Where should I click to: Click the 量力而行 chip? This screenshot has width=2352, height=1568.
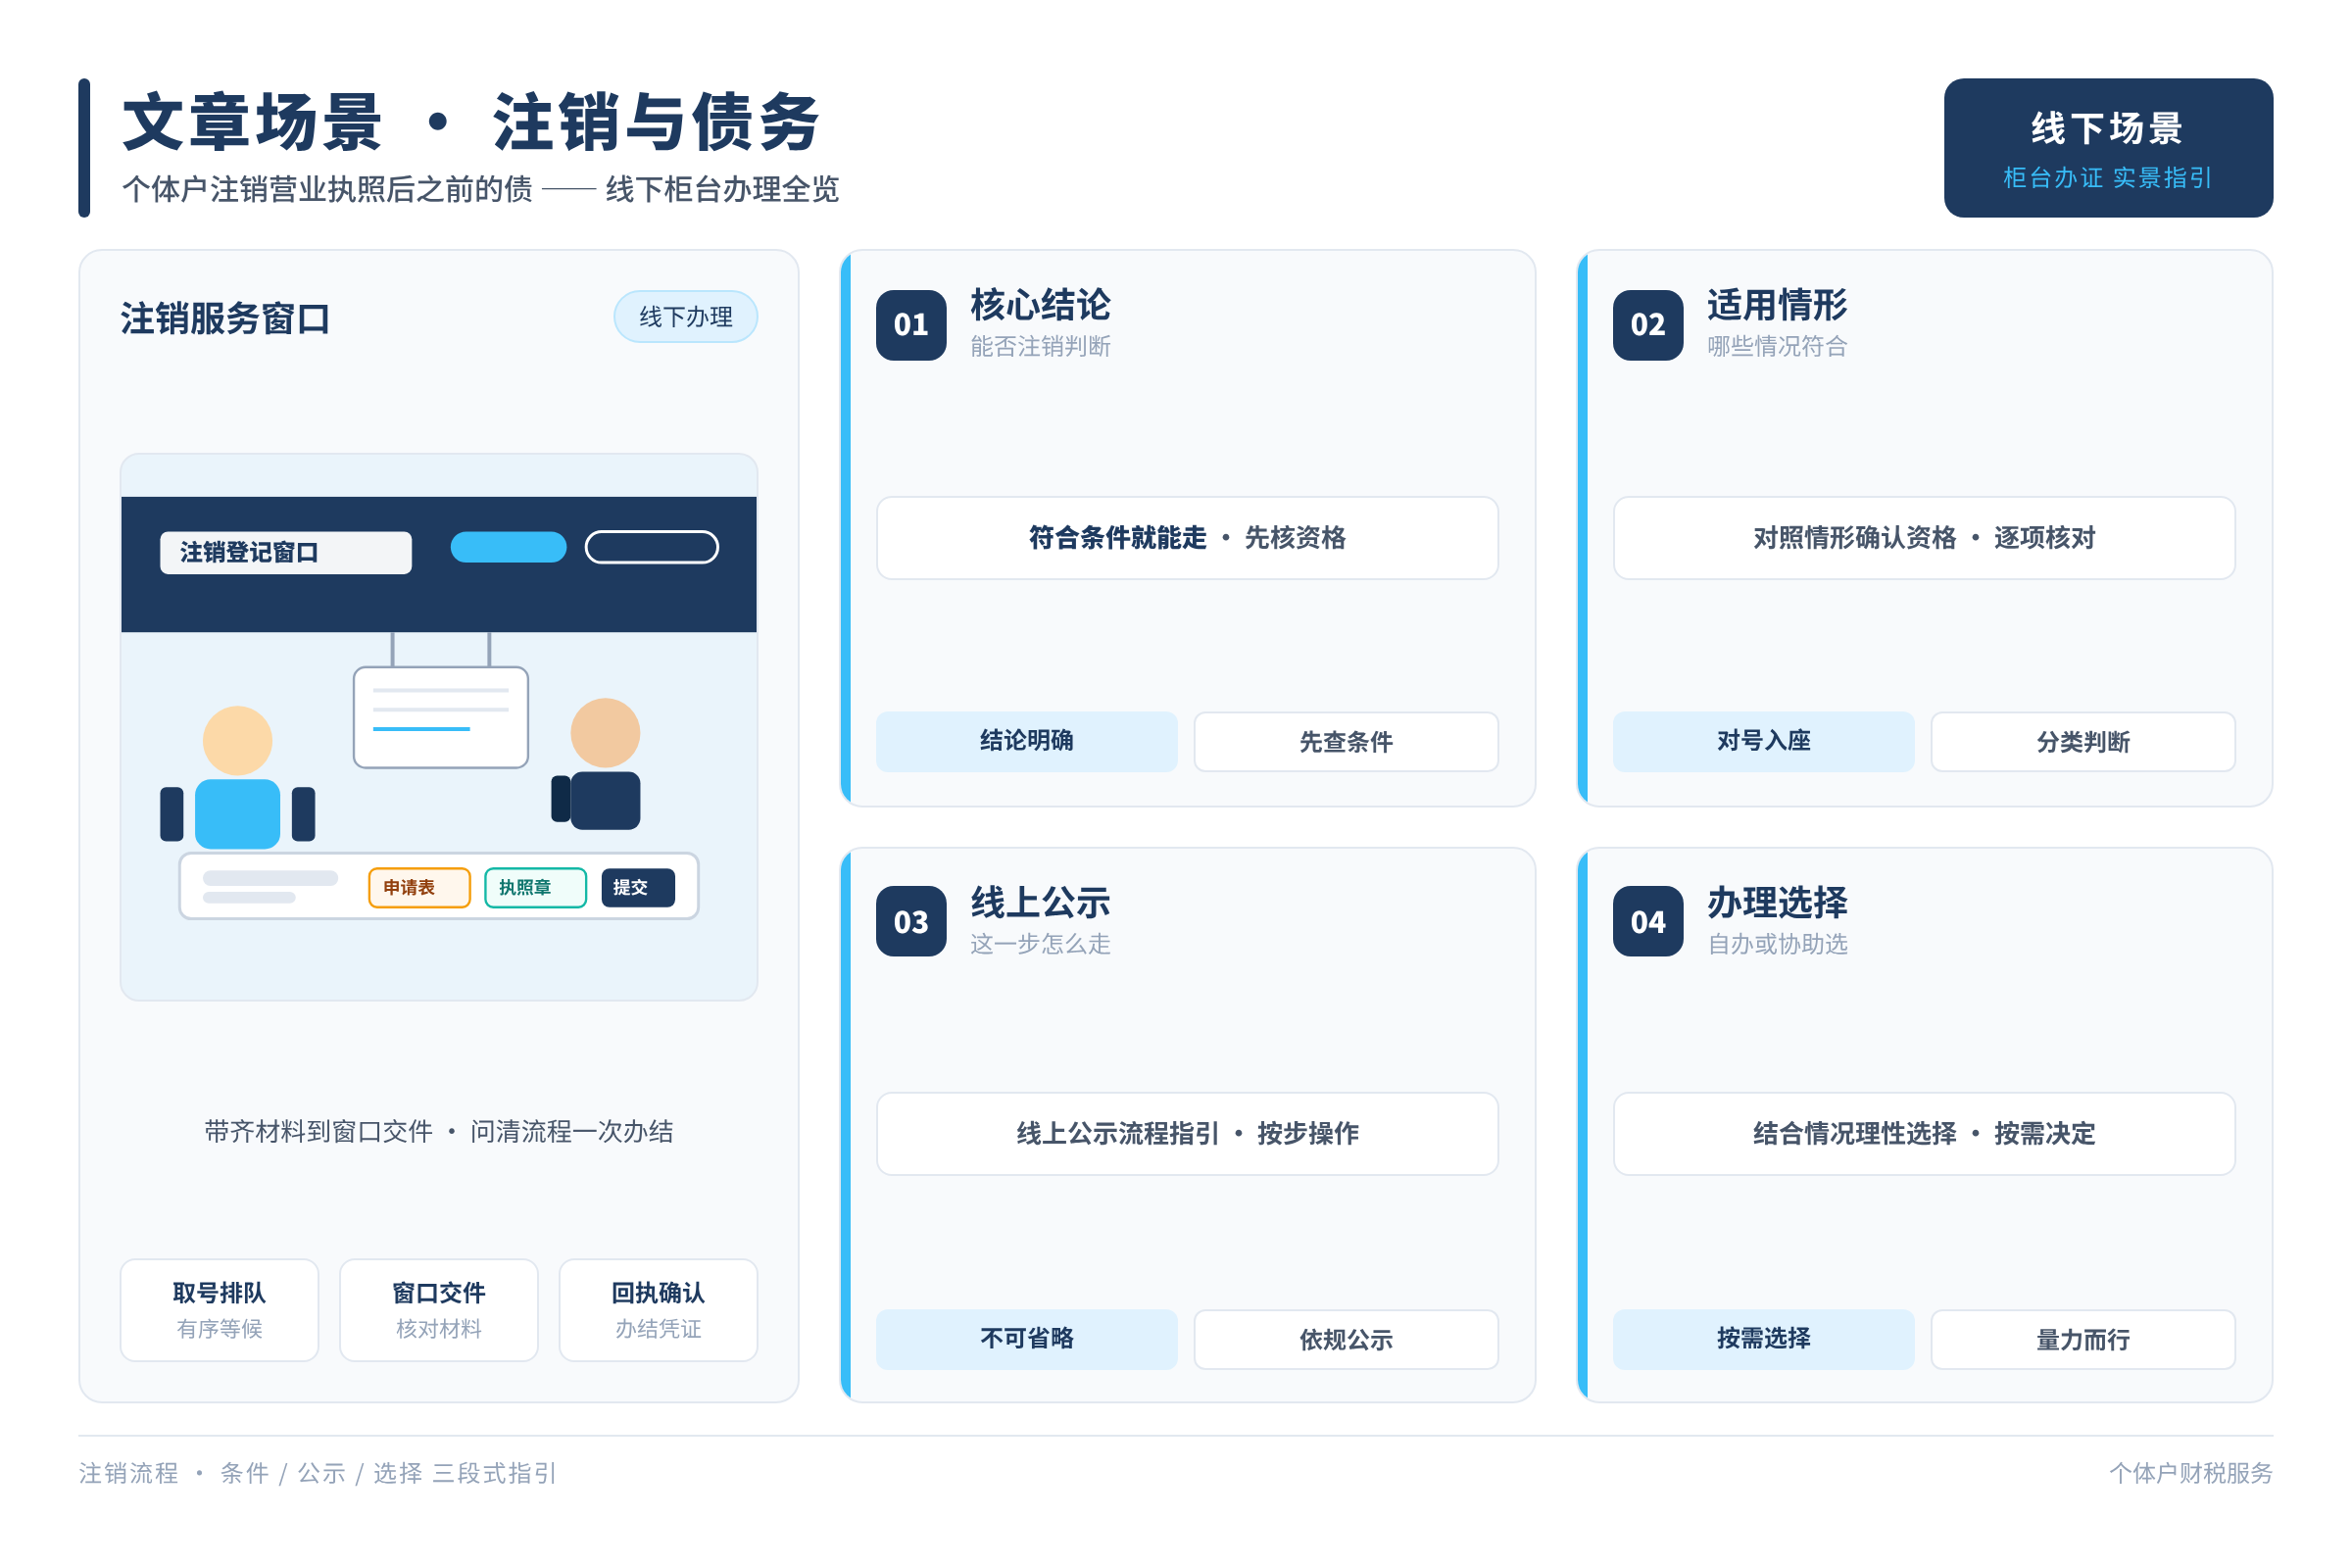[x=2083, y=1340]
